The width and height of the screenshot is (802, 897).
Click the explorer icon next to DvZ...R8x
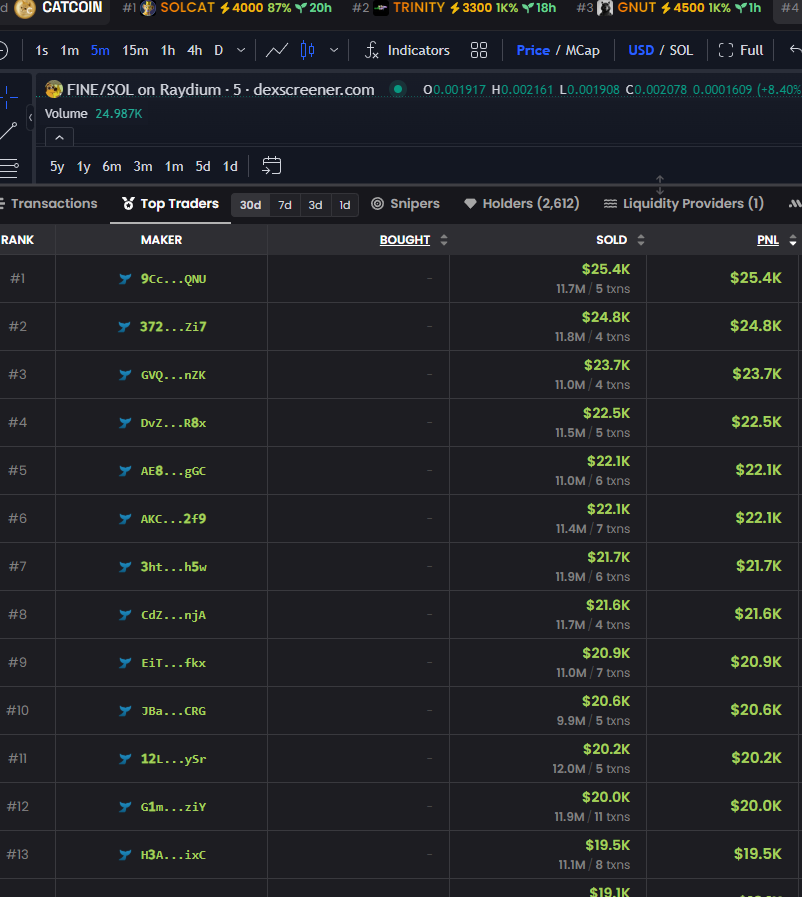click(125, 423)
